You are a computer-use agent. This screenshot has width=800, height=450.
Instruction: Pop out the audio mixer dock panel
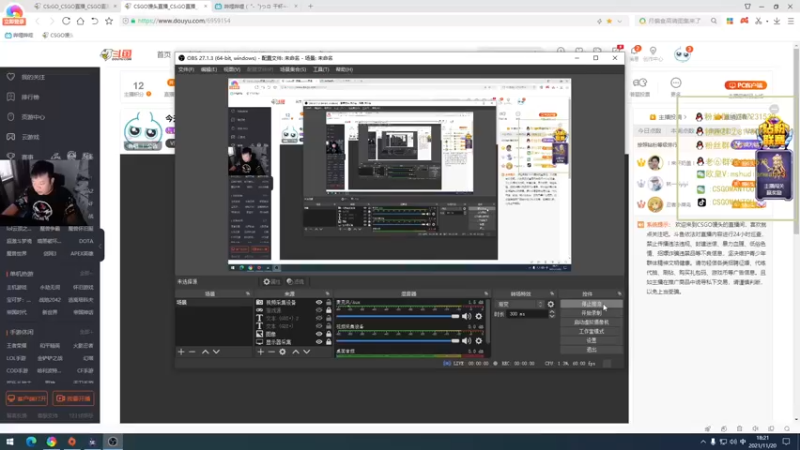coord(486,294)
